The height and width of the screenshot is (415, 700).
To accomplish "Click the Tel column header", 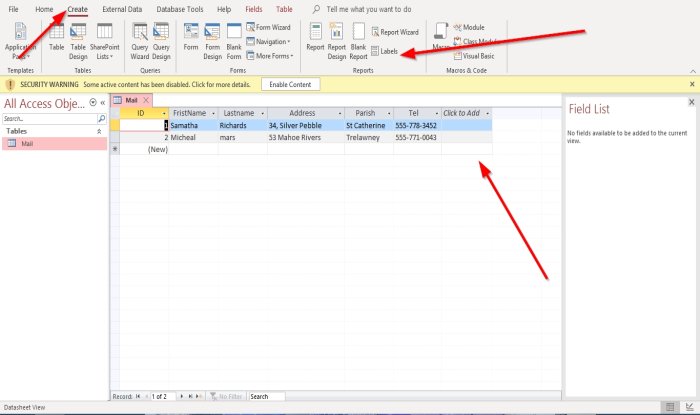I will (x=417, y=113).
